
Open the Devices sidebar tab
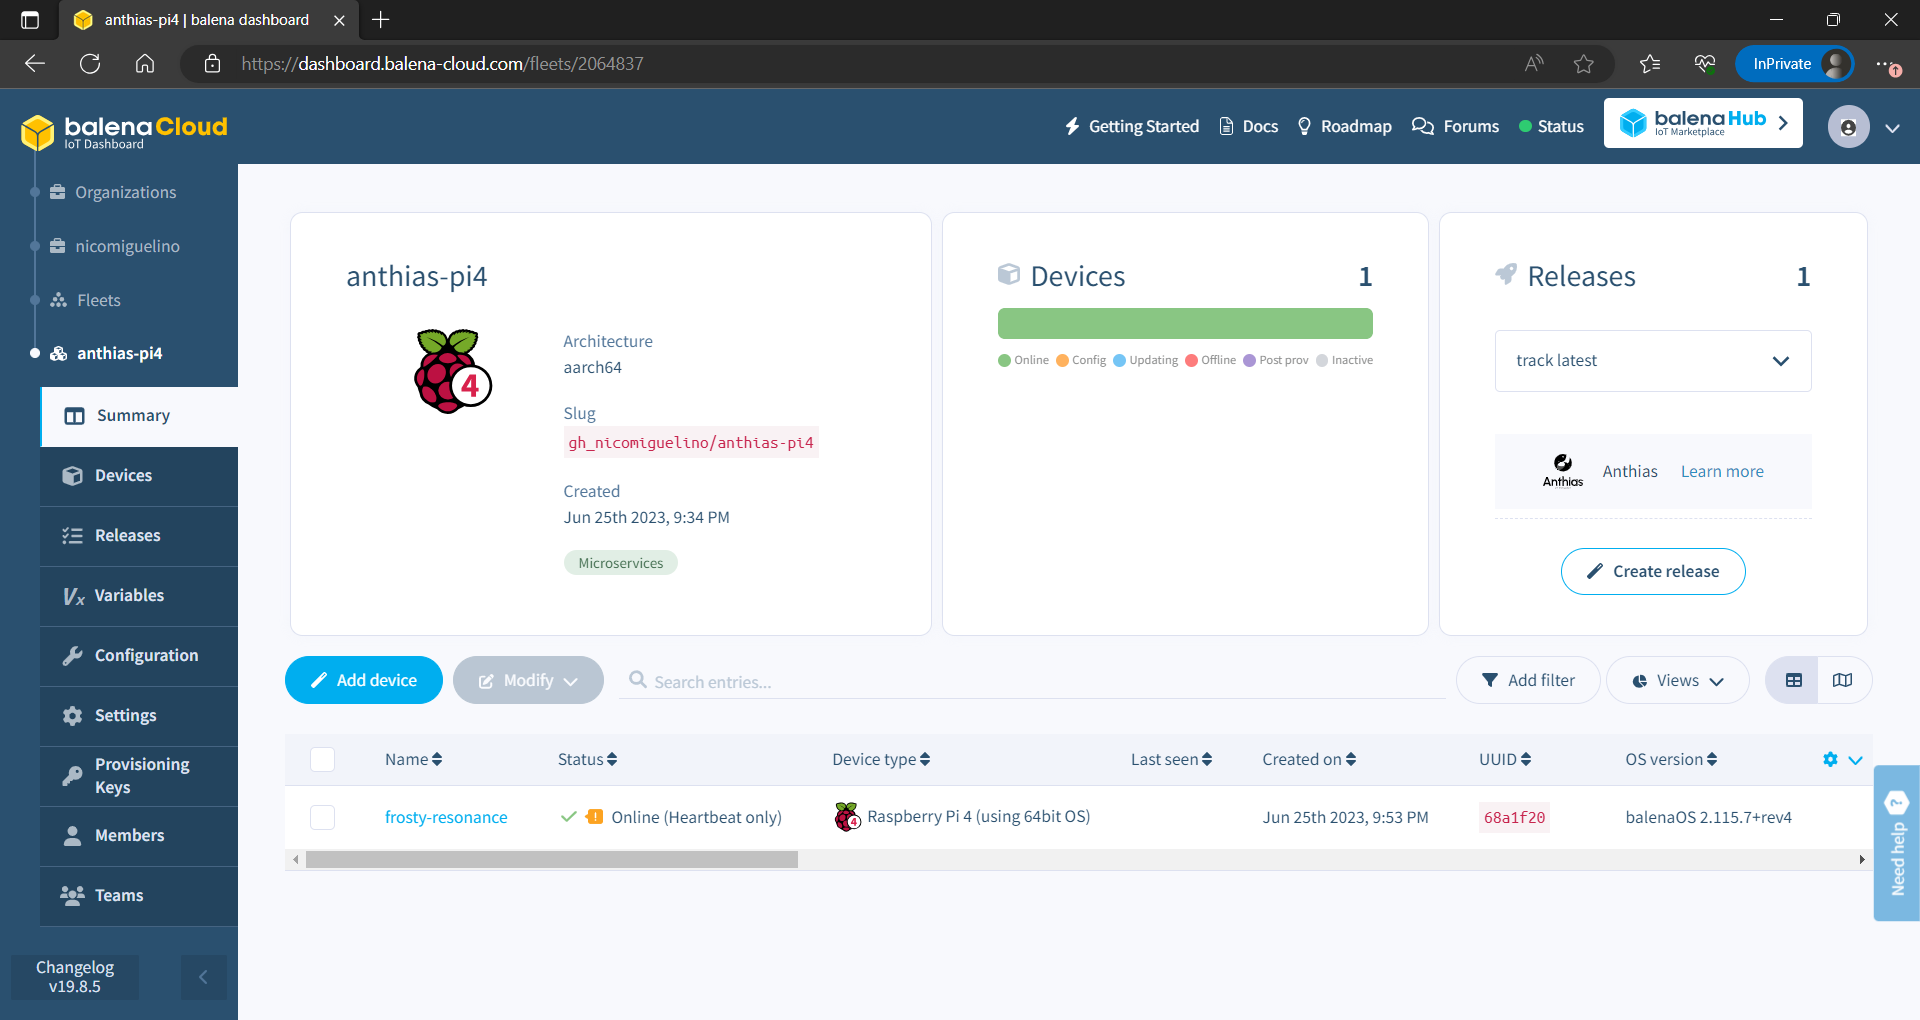(139, 476)
